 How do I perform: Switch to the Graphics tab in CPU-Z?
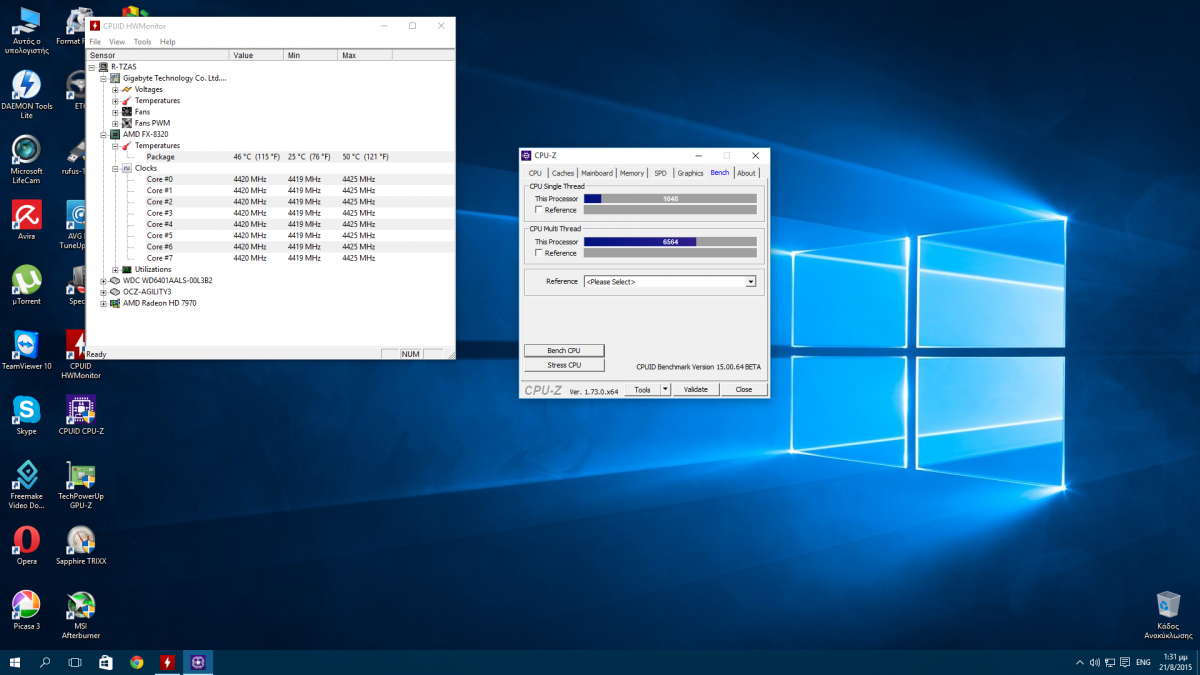click(690, 173)
